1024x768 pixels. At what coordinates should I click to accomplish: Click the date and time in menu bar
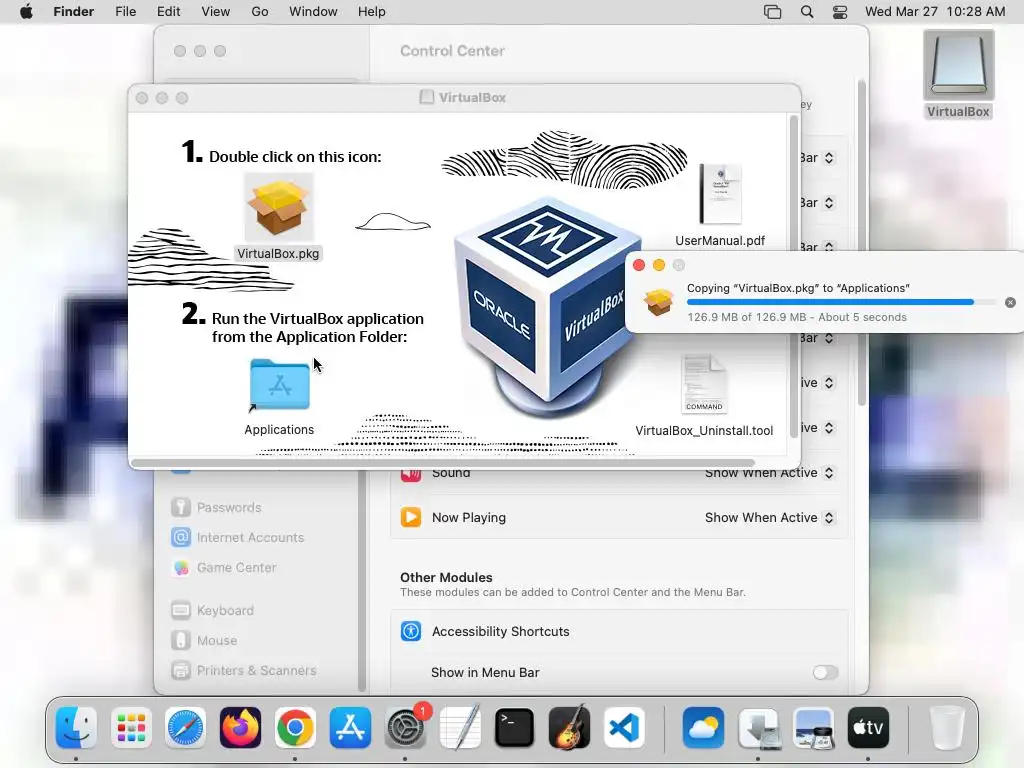[x=935, y=12]
